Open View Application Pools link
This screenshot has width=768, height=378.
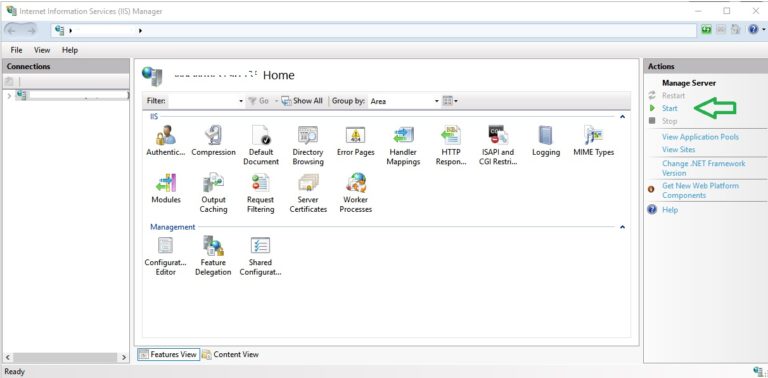point(700,137)
